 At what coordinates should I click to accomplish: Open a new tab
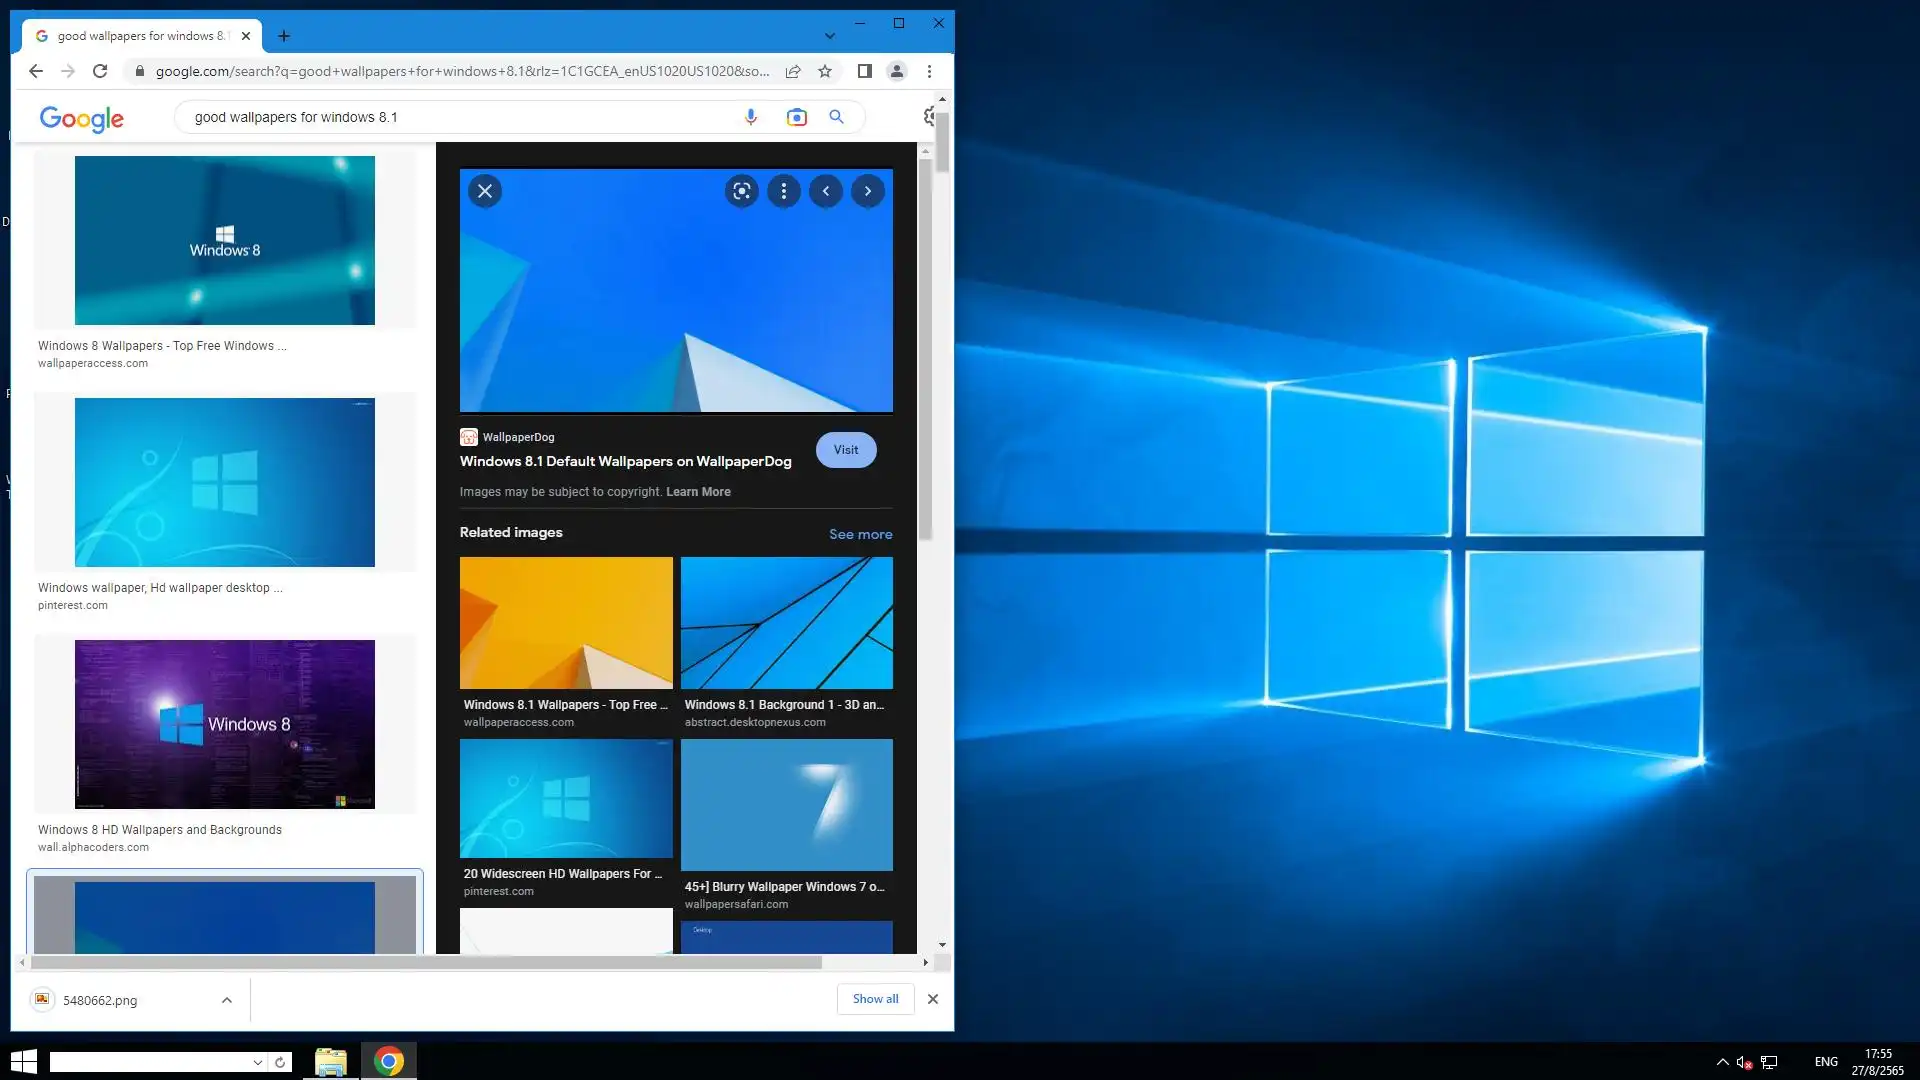(284, 36)
